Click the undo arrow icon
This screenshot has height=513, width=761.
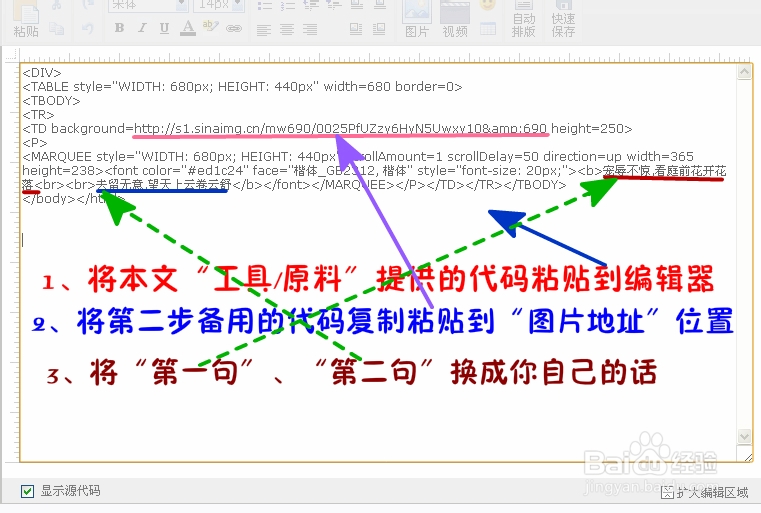tap(88, 29)
